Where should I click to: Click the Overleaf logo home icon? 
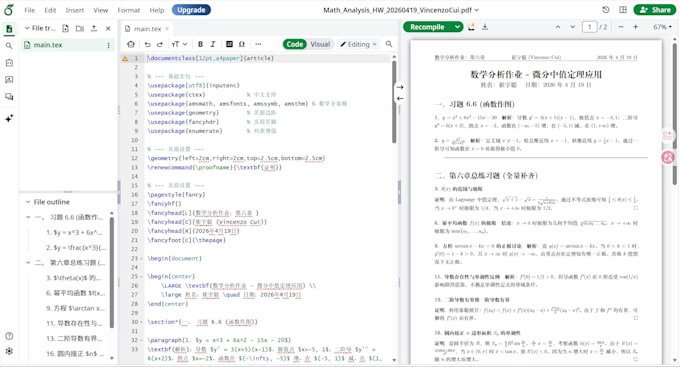pyautogui.click(x=9, y=10)
